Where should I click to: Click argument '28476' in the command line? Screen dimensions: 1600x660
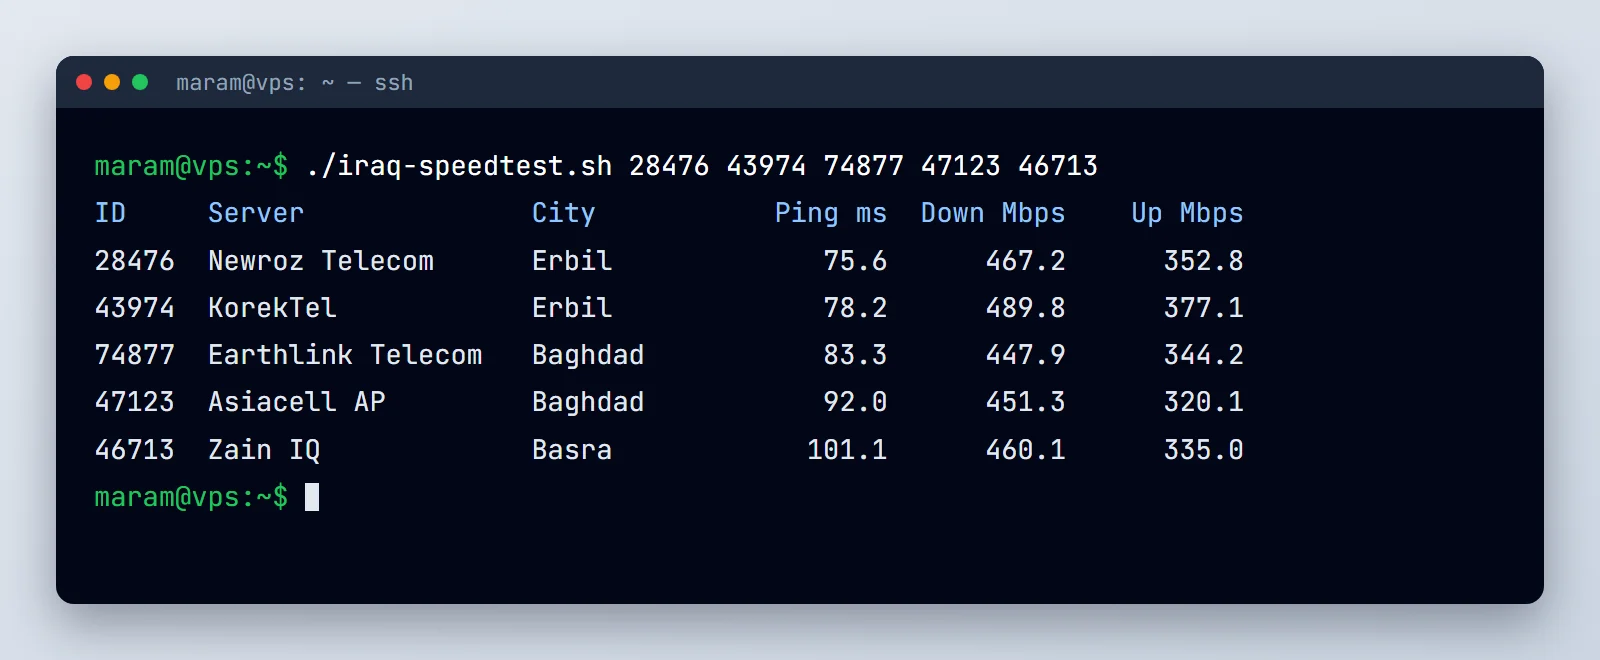click(x=669, y=166)
